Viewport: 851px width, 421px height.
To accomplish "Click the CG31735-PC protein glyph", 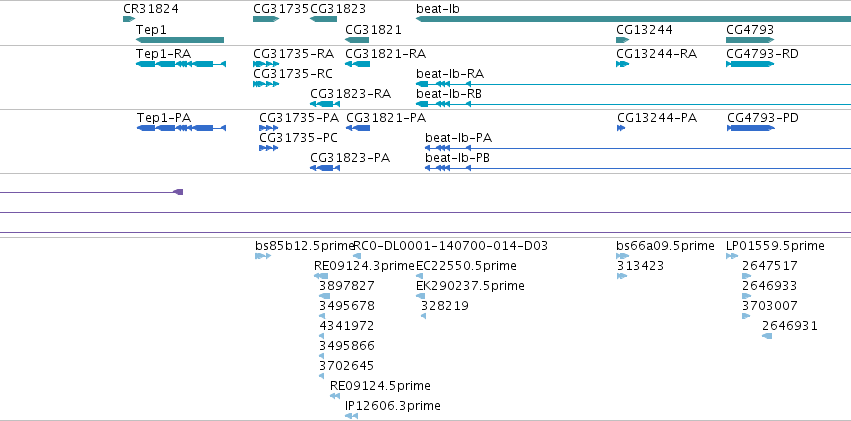I will click(x=269, y=148).
